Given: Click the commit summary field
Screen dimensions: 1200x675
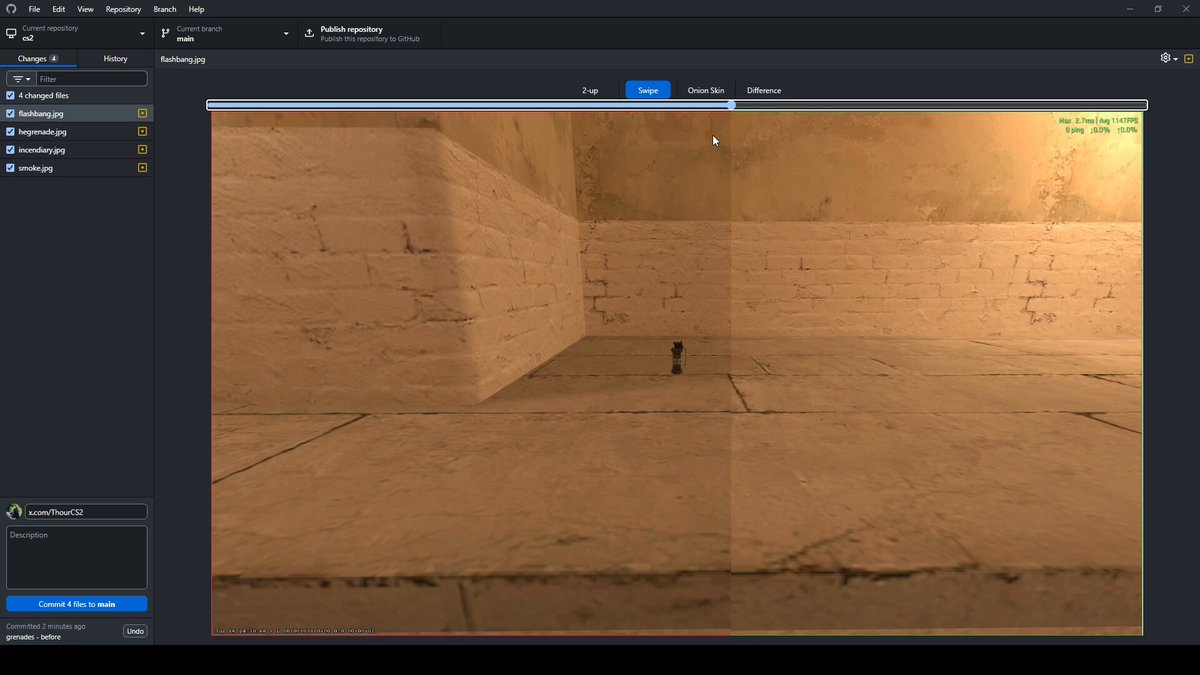Looking at the screenshot, I should (86, 511).
